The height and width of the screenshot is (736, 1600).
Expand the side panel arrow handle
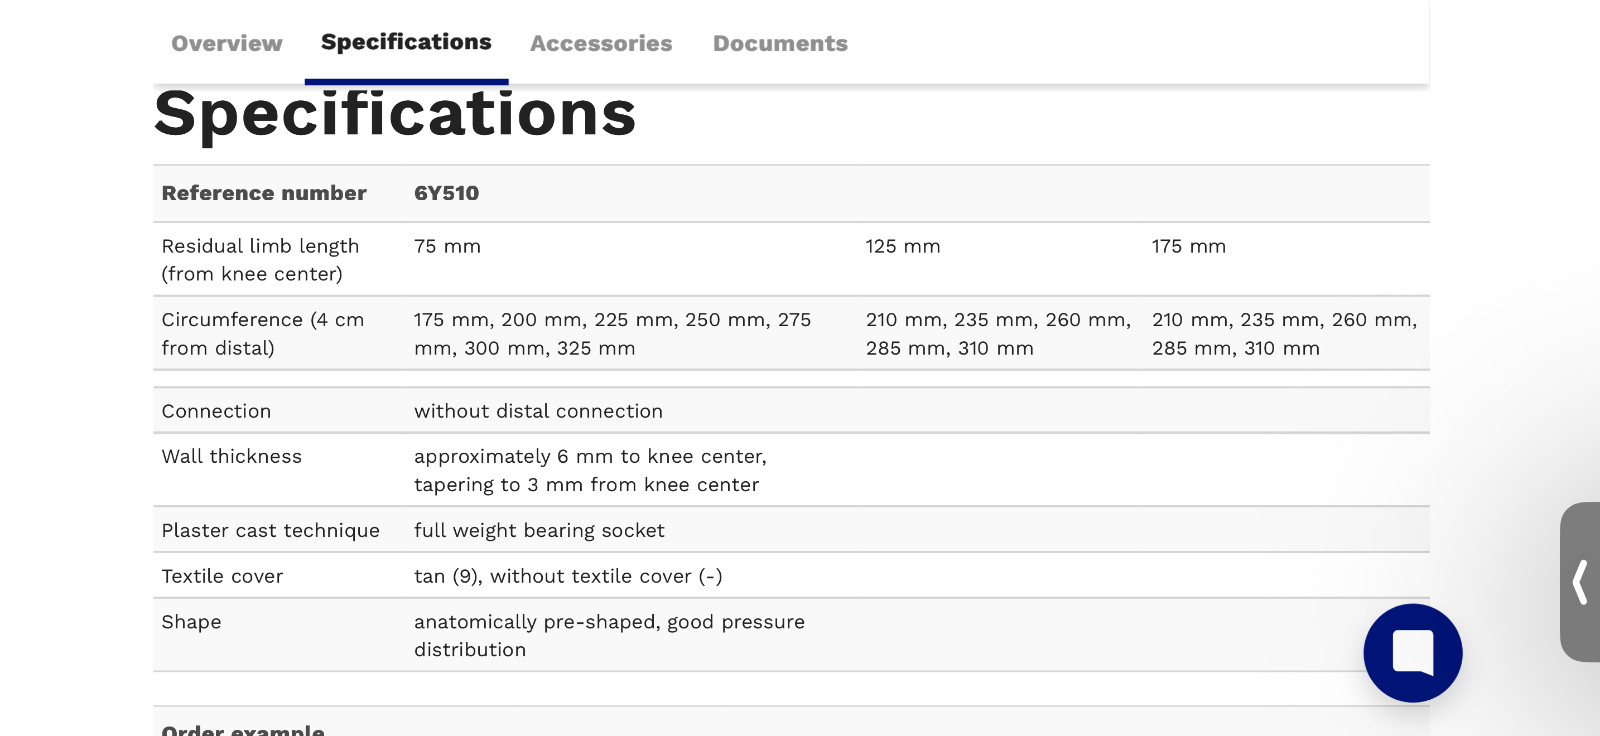[x=1580, y=582]
